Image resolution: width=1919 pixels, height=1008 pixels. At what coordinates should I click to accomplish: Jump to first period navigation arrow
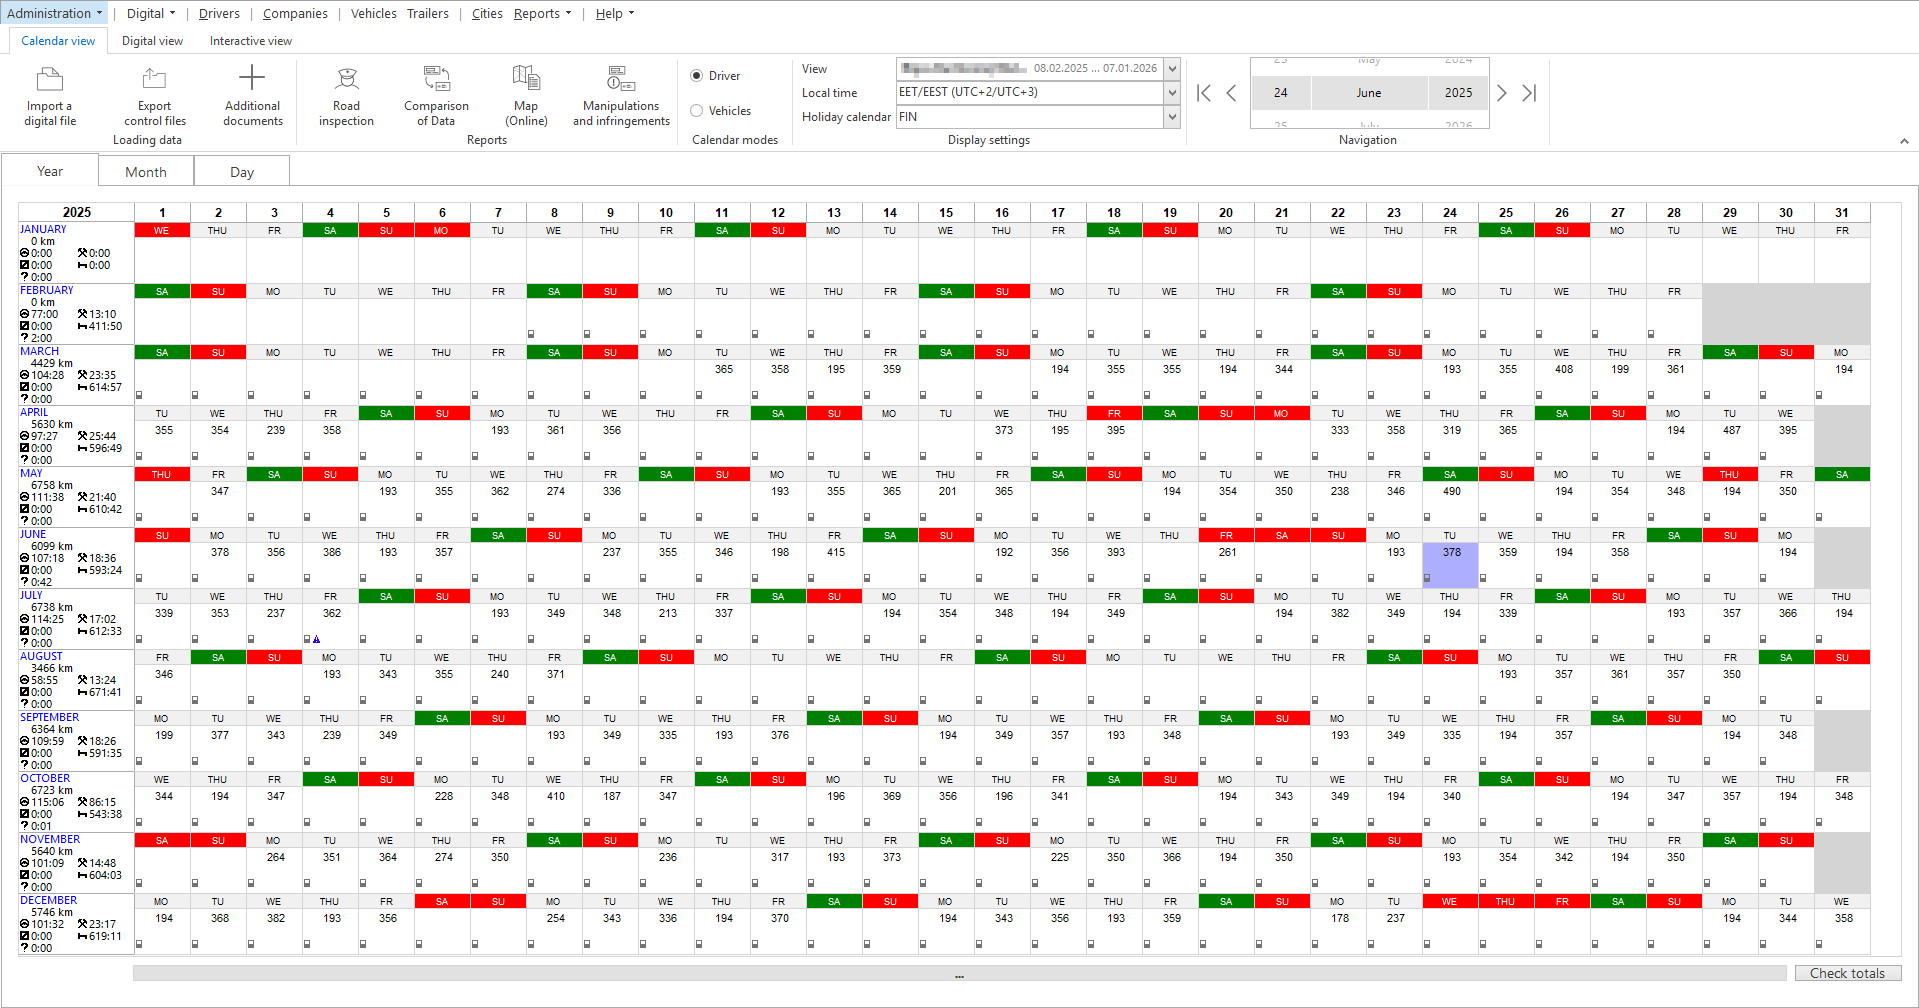(x=1204, y=93)
